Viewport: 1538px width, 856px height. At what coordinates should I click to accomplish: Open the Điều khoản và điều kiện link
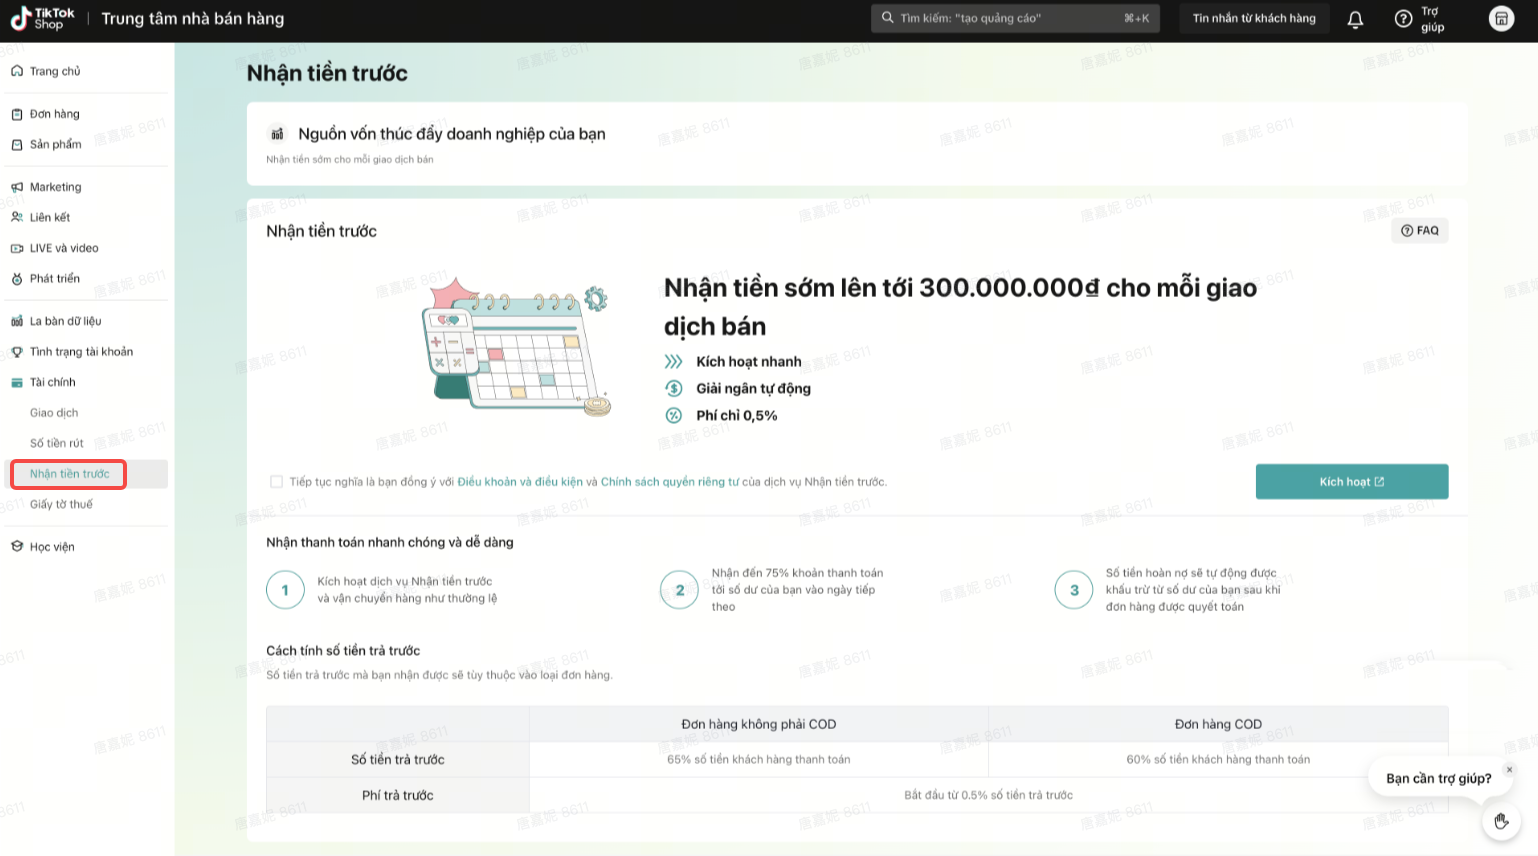click(519, 482)
